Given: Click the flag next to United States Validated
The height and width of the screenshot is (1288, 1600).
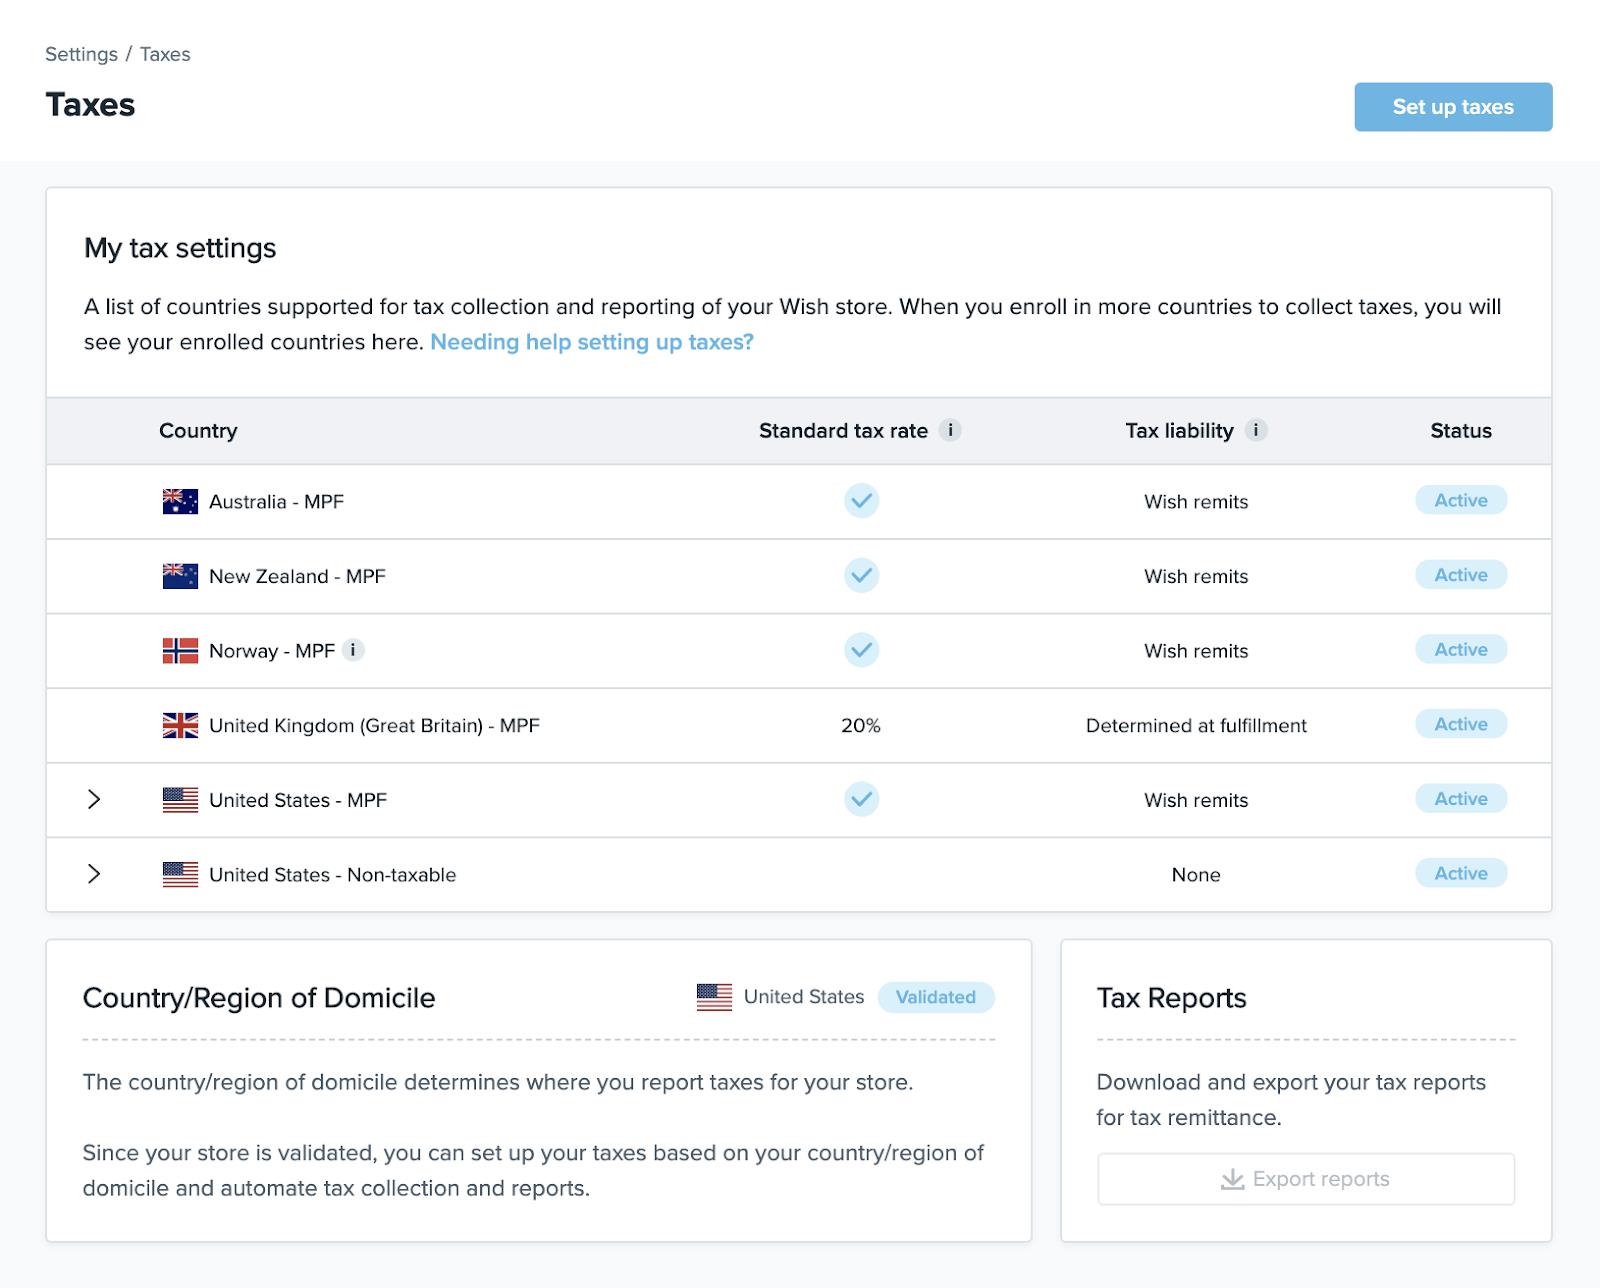Looking at the screenshot, I should point(714,997).
